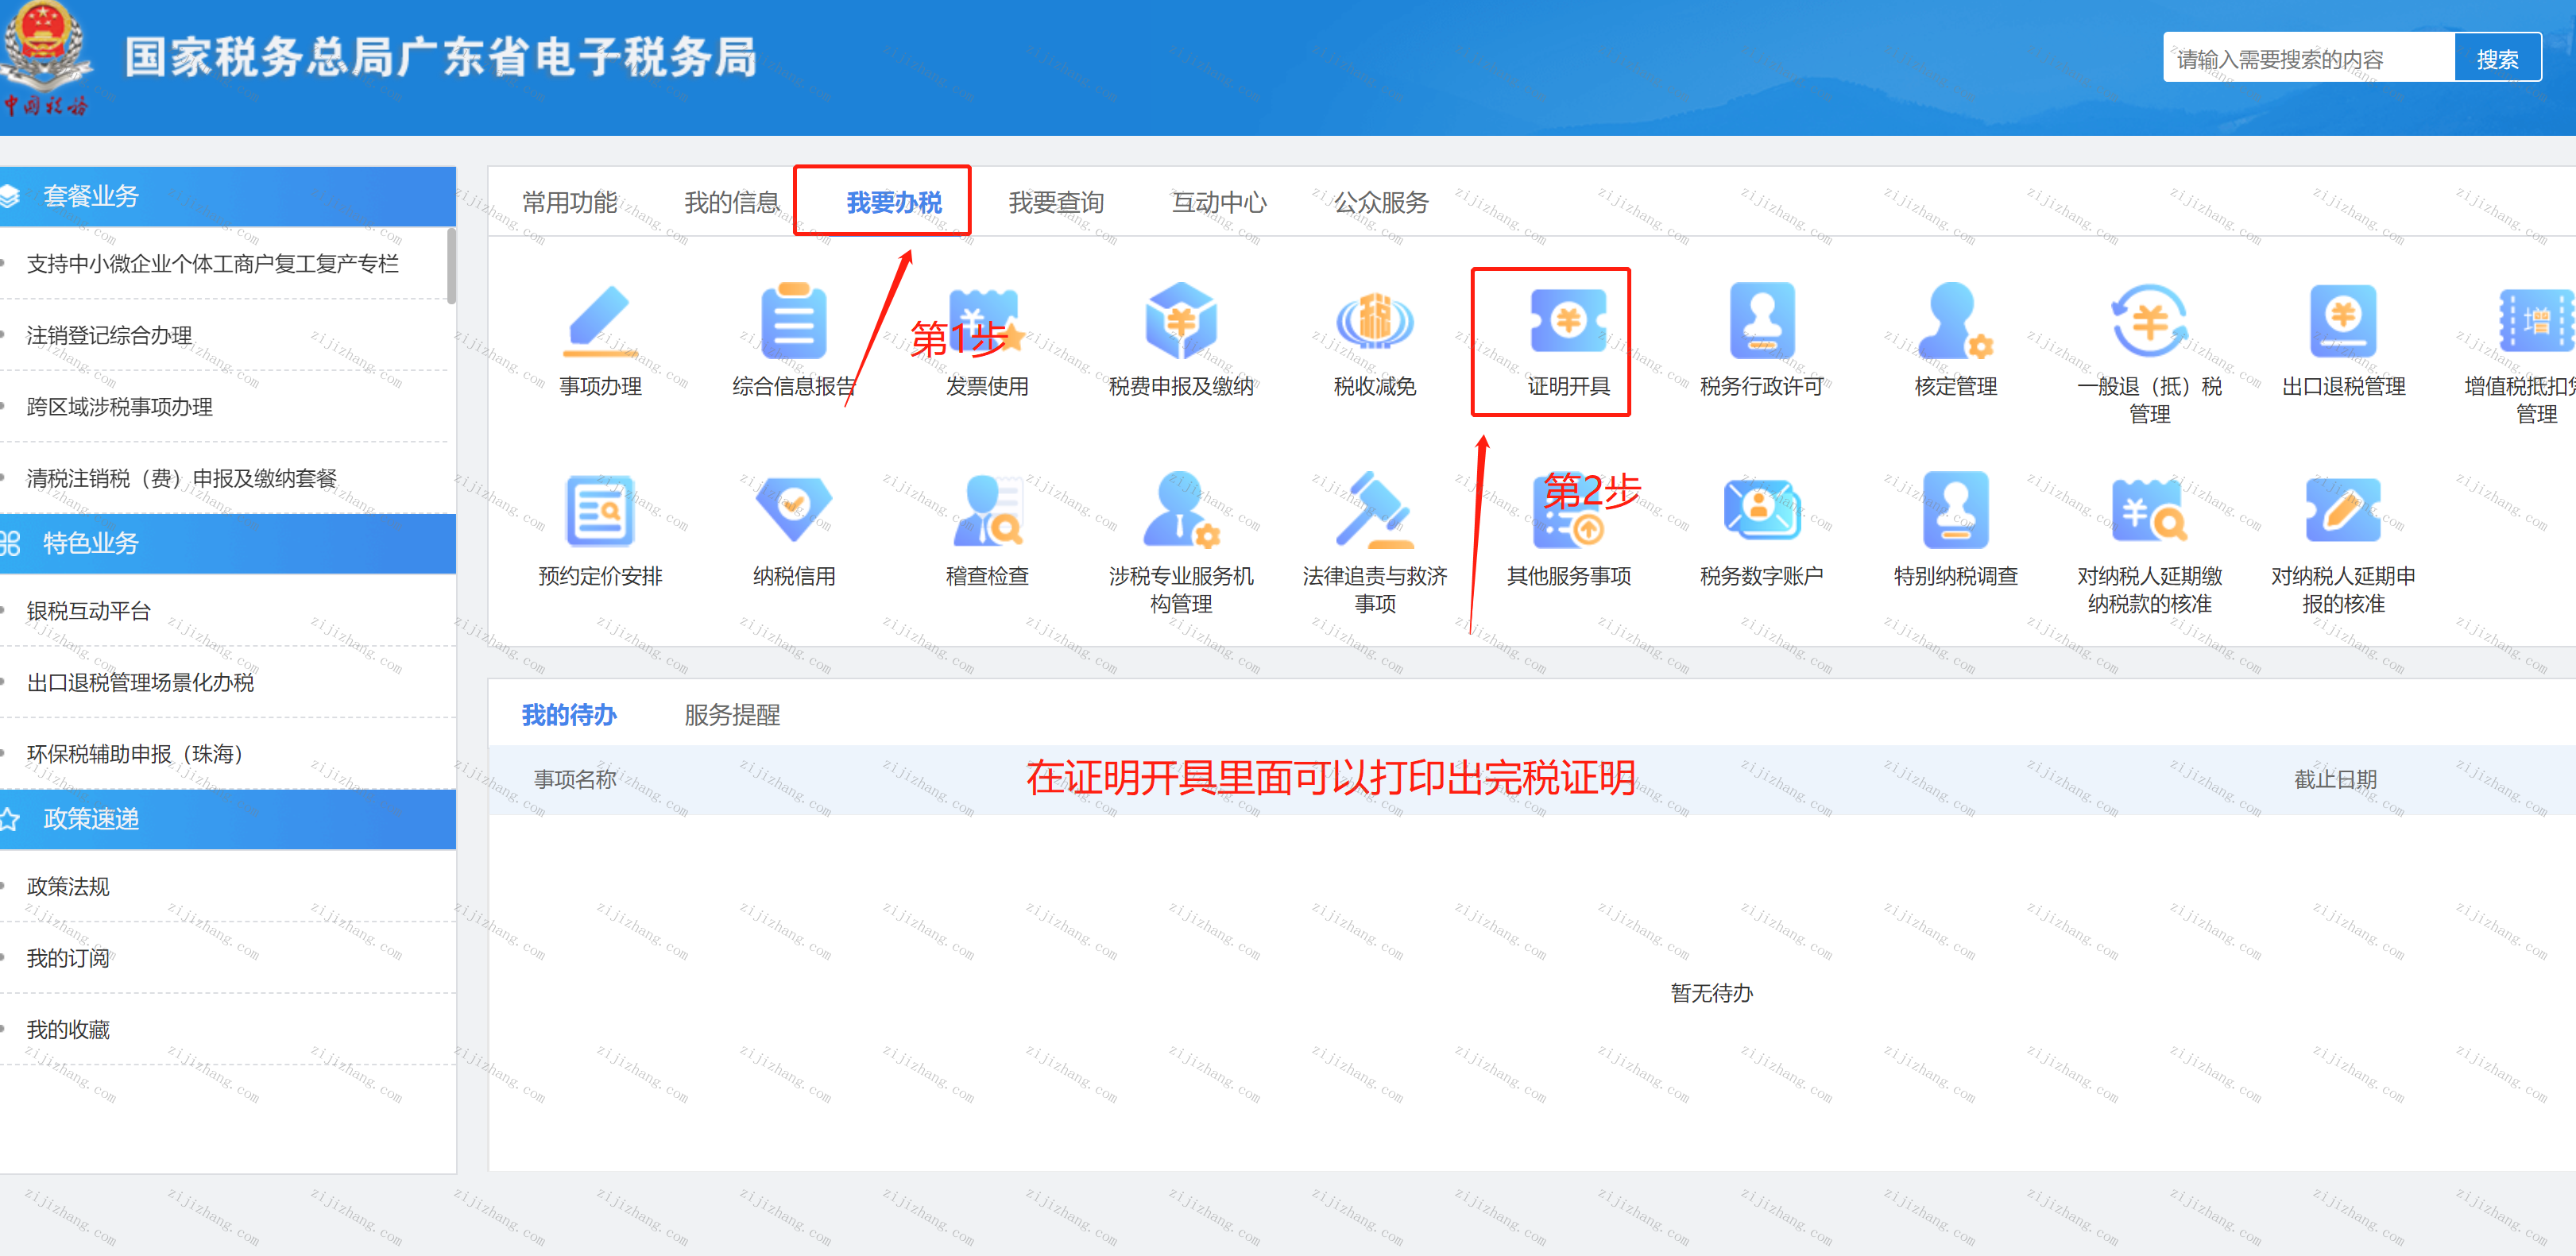
Task: Open 涉税专业服务机构管理 icon
Action: click(1181, 511)
